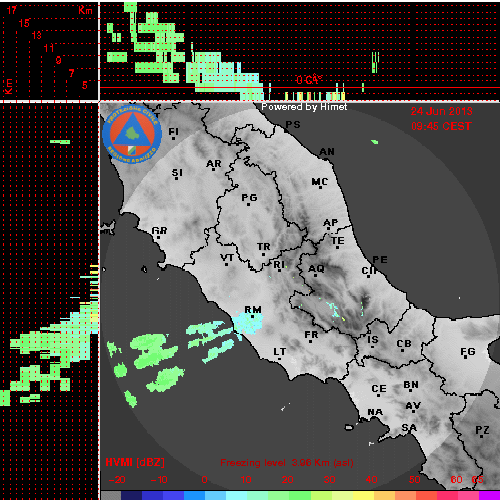Click the MC city label
This screenshot has height=500, width=500.
point(320,182)
